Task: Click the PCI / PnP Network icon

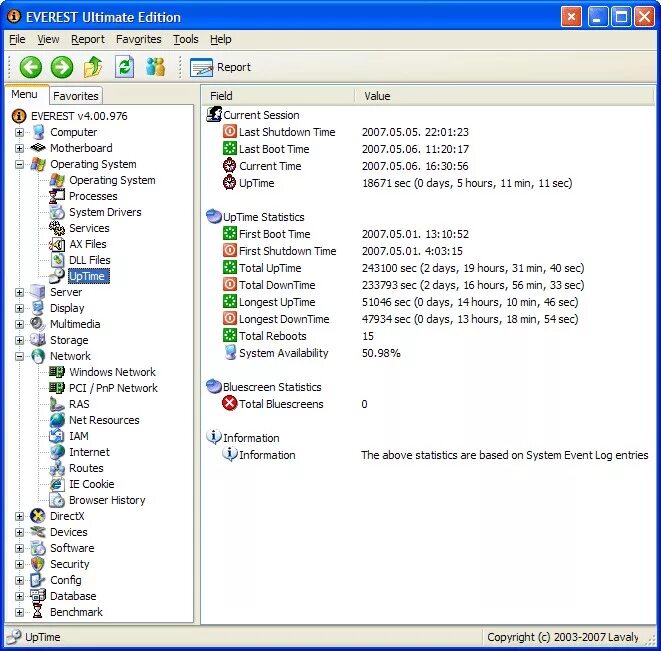Action: click(x=57, y=388)
